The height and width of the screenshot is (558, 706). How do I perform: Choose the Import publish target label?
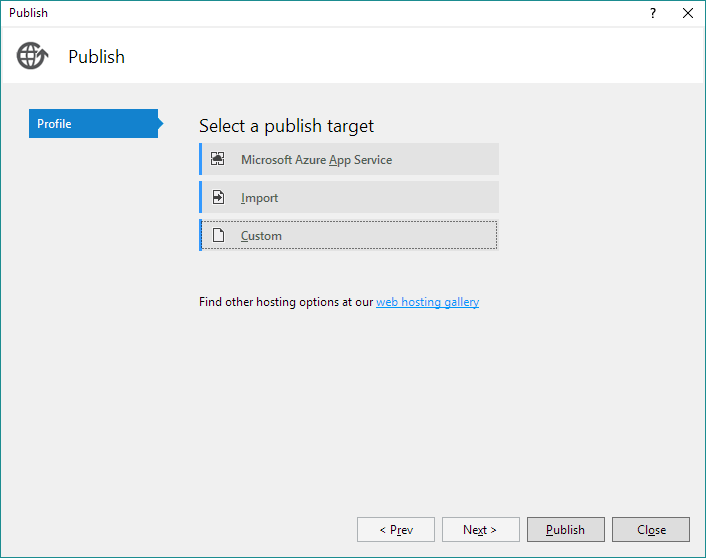[x=259, y=198]
